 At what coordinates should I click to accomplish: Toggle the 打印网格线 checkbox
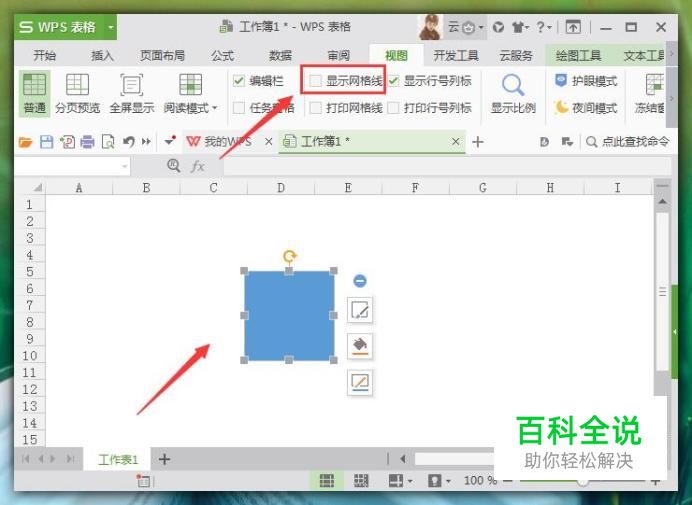[x=315, y=108]
